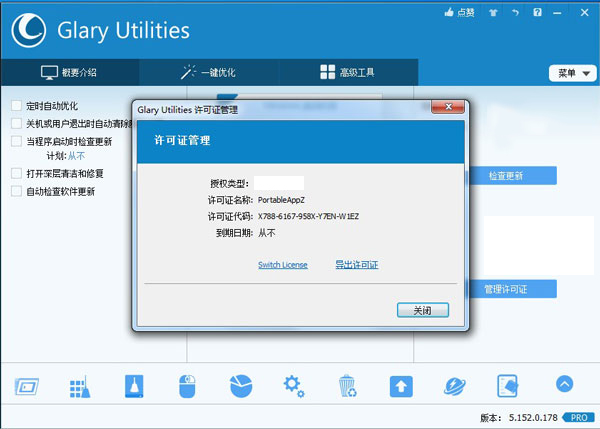
Task: Click the license code X788-6167-958X-Y7EN-W1EZ
Action: pos(308,216)
